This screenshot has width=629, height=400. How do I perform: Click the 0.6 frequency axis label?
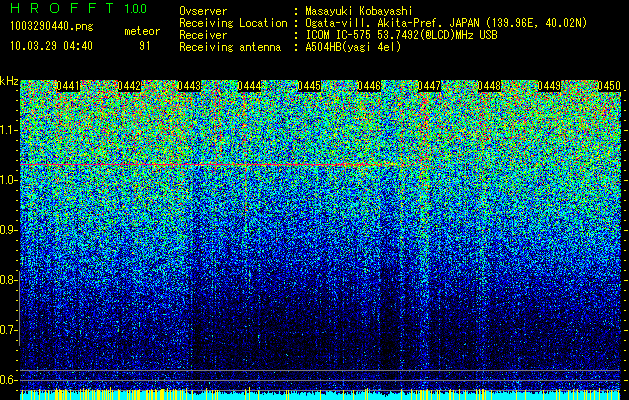pyautogui.click(x=8, y=380)
